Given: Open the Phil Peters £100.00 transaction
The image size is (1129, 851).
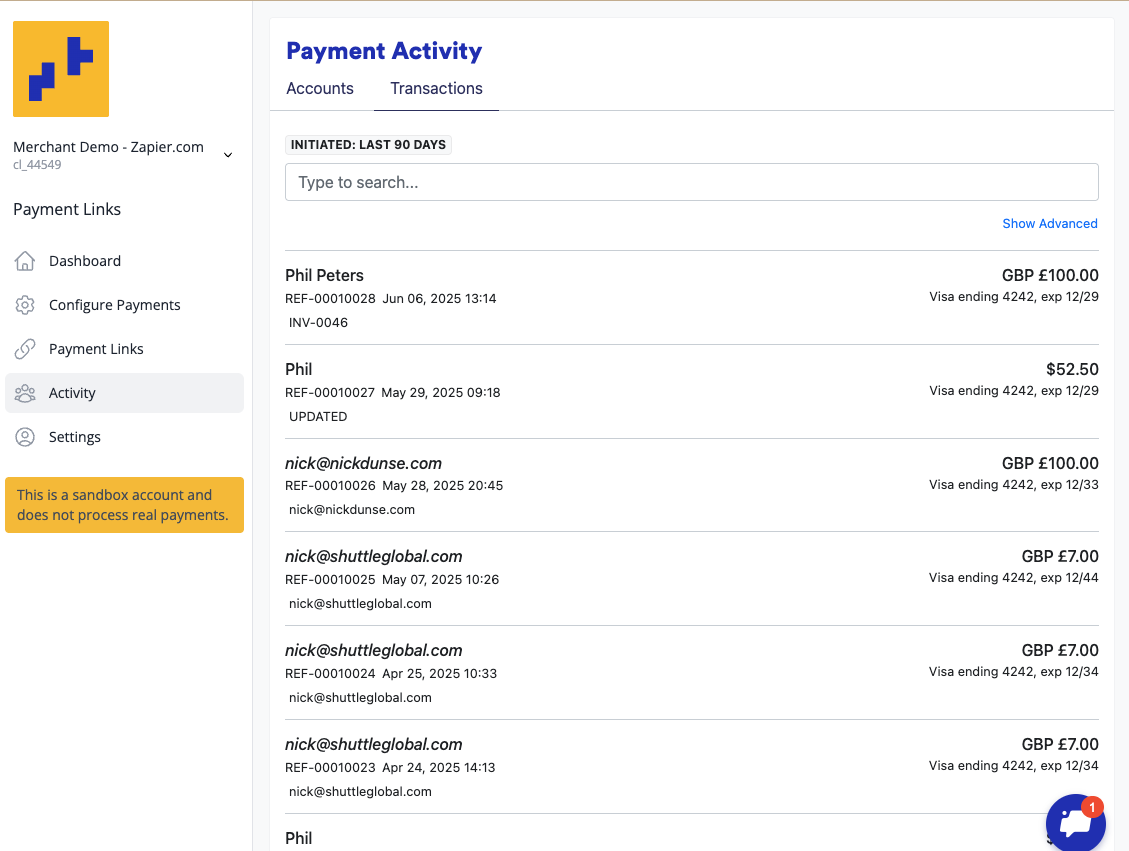Looking at the screenshot, I should click(691, 297).
